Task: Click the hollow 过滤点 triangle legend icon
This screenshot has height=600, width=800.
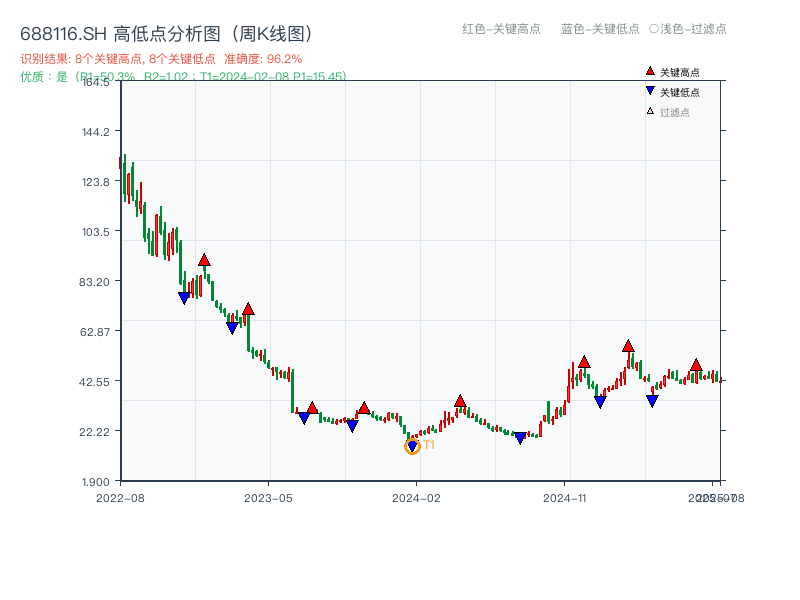Action: 649,108
